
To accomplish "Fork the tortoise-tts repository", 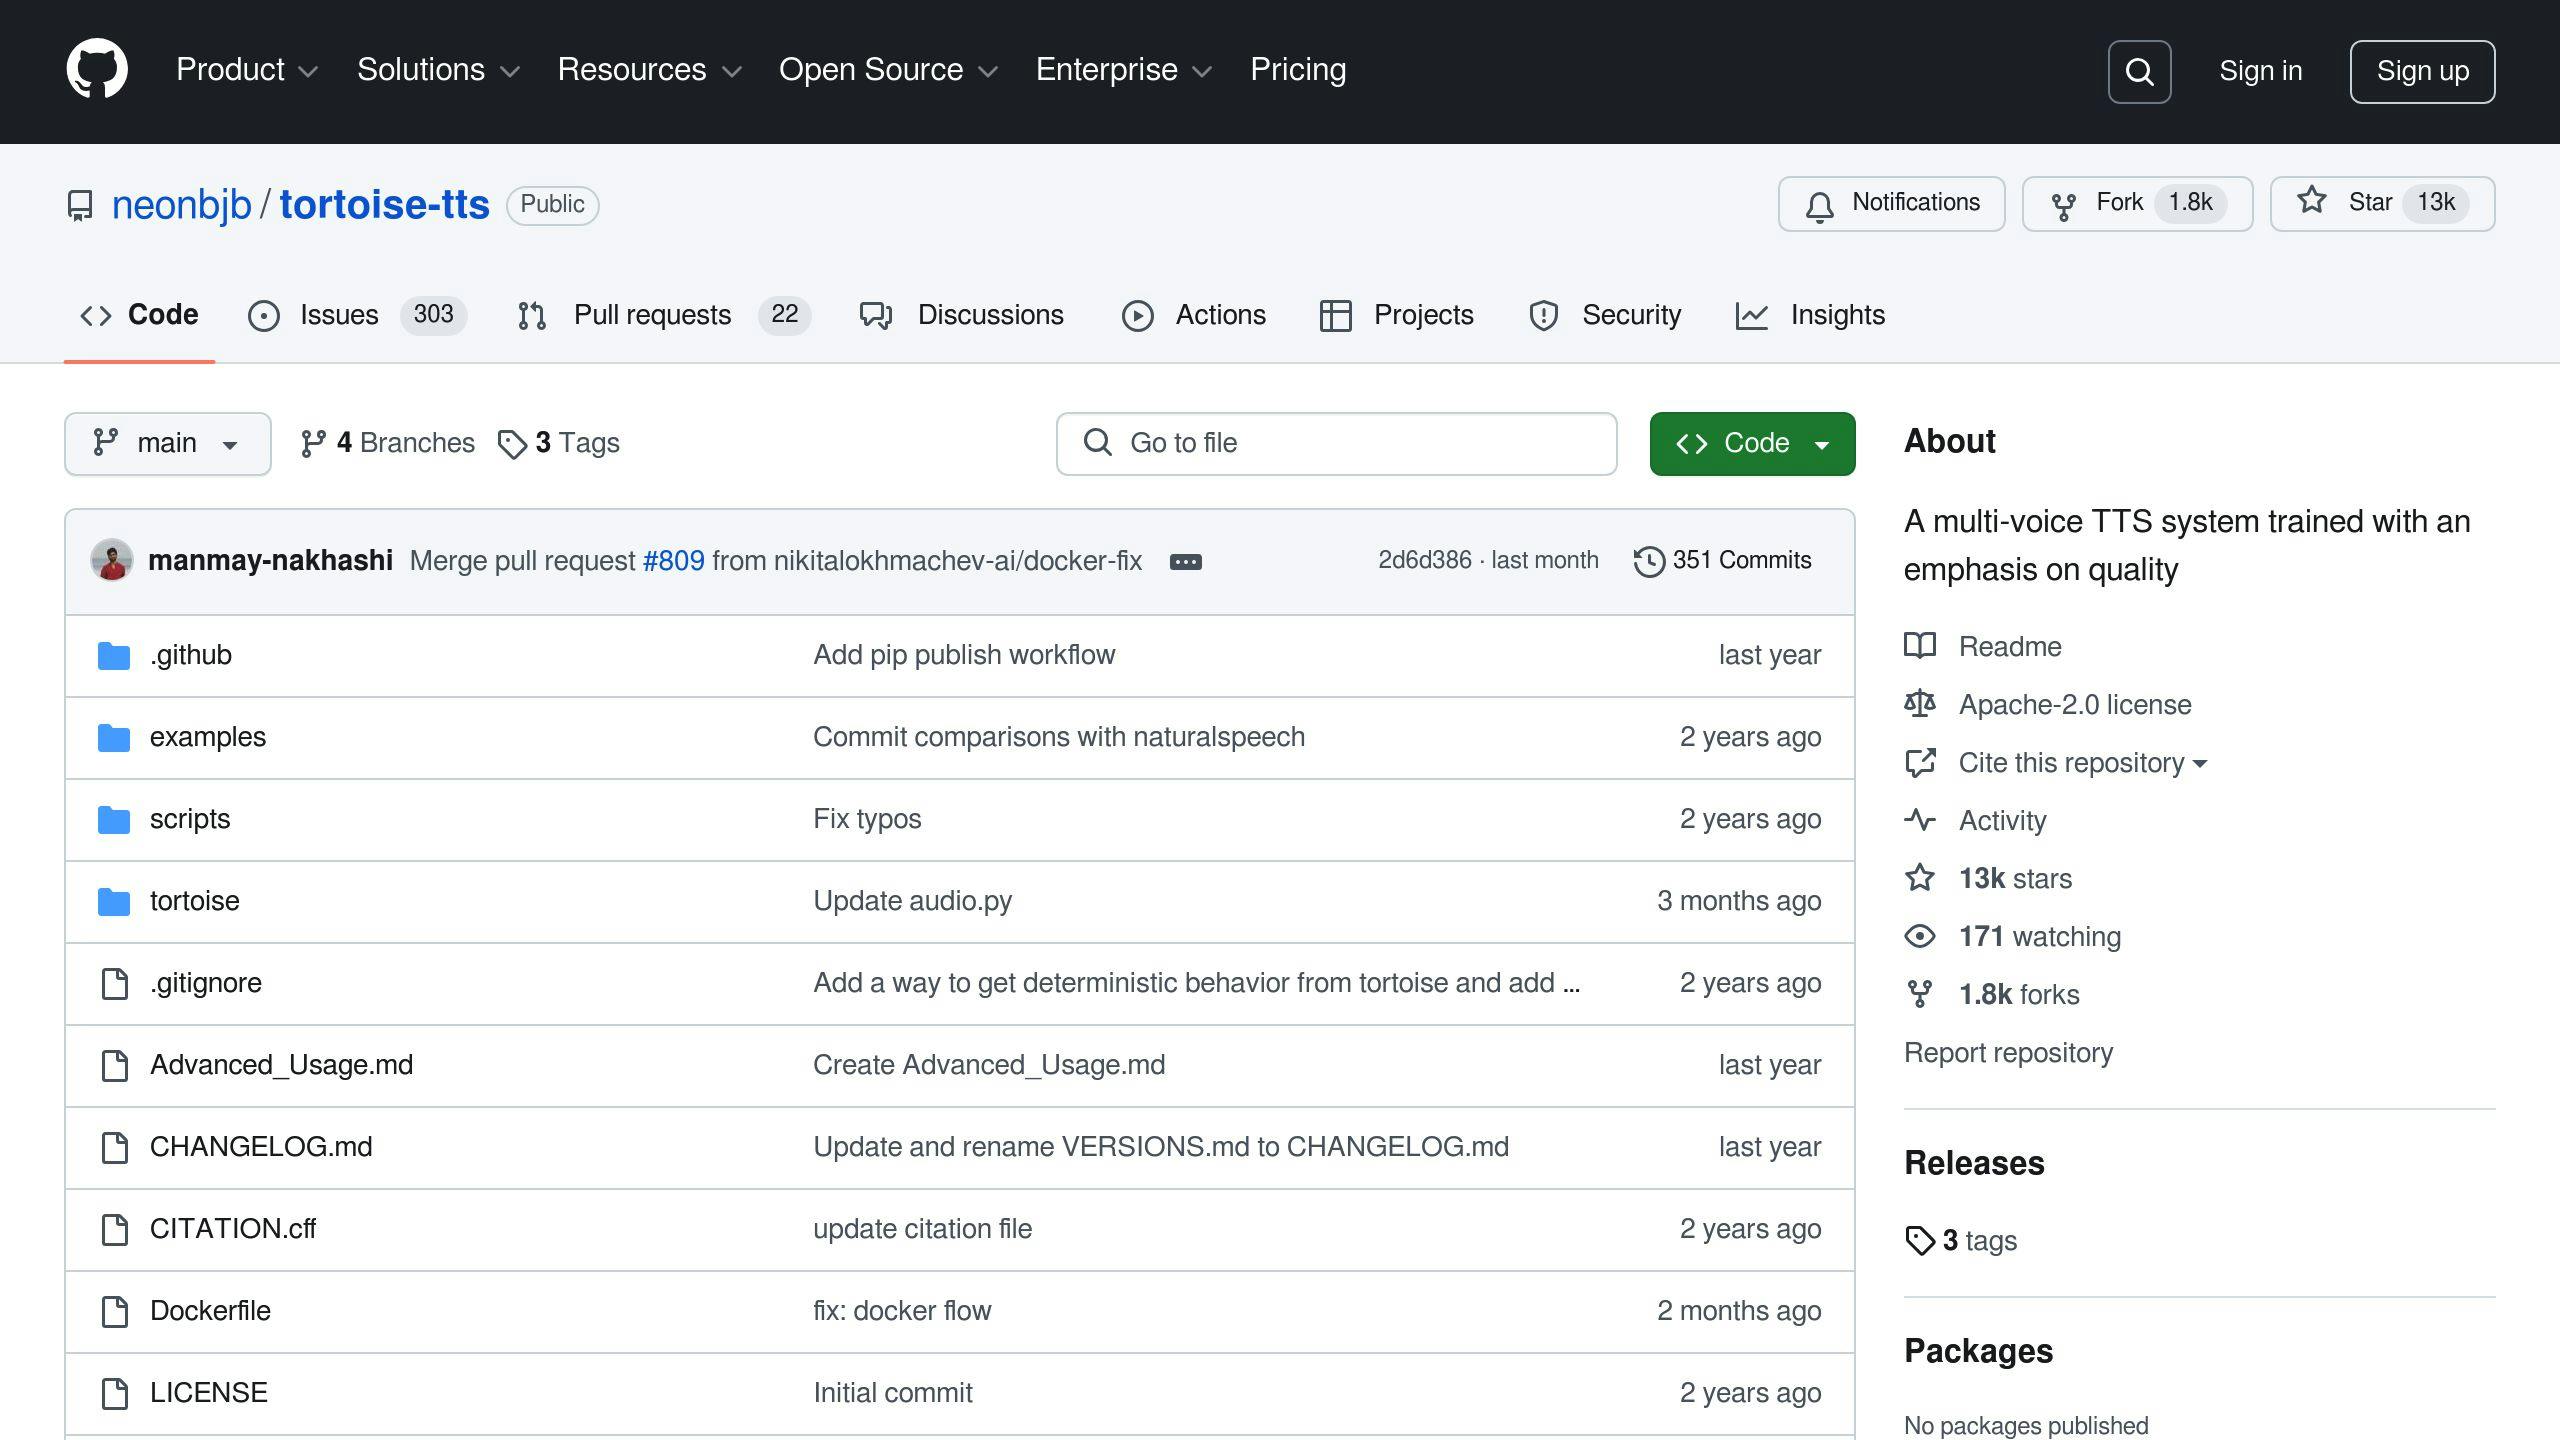I will (2137, 204).
